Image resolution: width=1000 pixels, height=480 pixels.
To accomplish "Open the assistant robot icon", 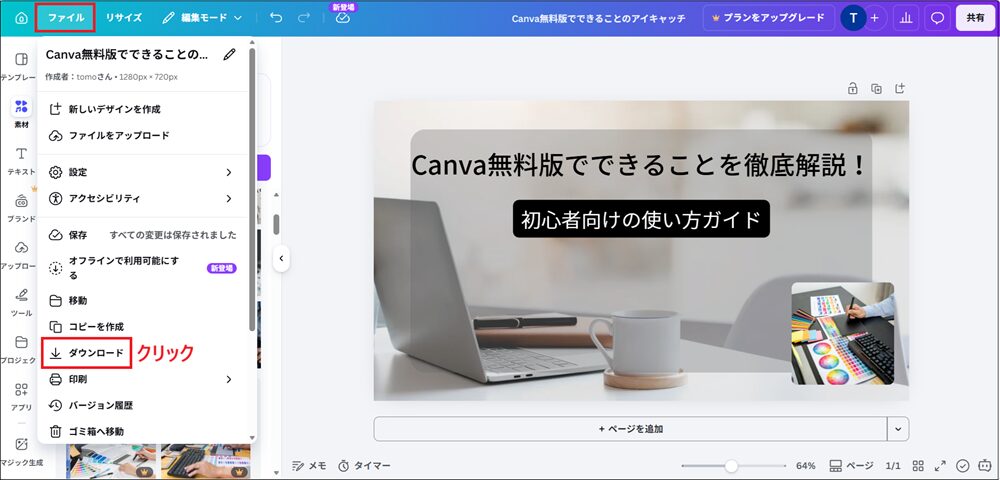I will (985, 466).
